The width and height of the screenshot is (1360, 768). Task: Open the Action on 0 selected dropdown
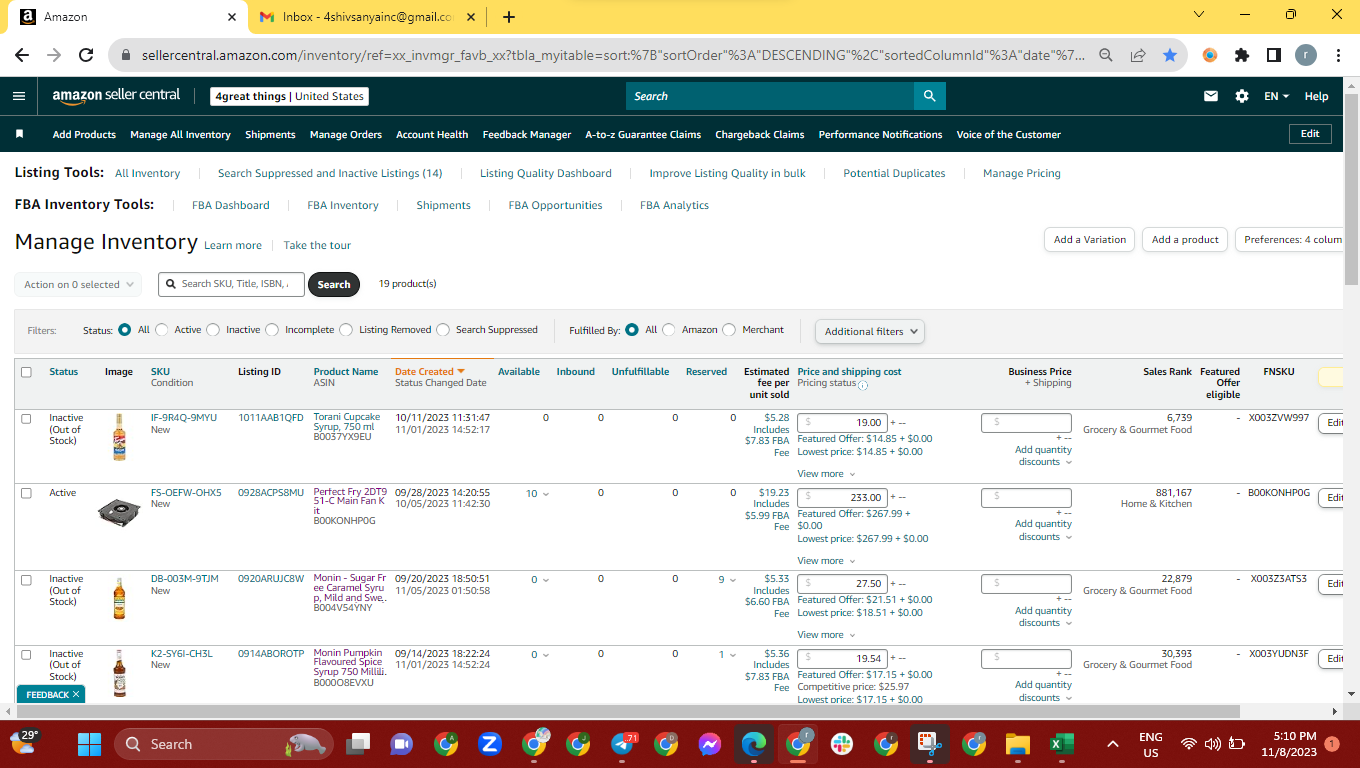click(78, 285)
